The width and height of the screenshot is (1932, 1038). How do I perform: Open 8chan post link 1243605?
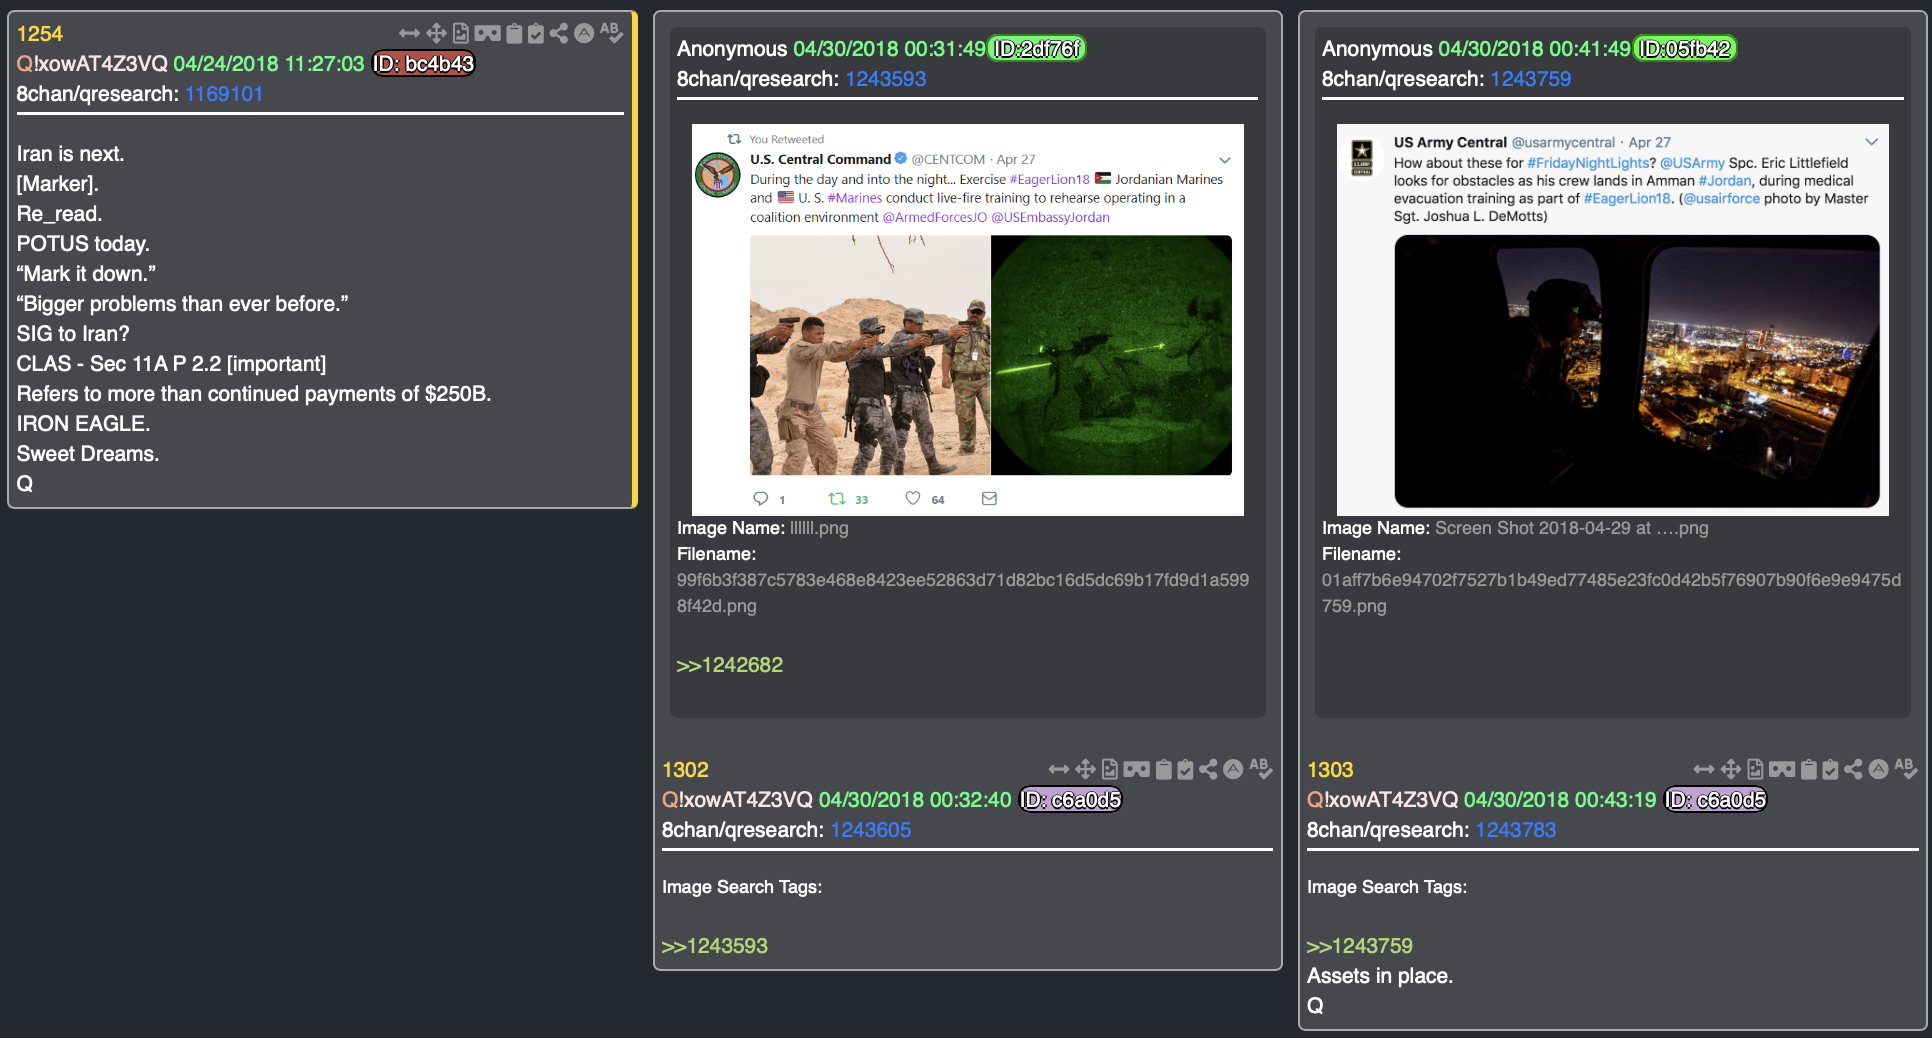tap(870, 830)
